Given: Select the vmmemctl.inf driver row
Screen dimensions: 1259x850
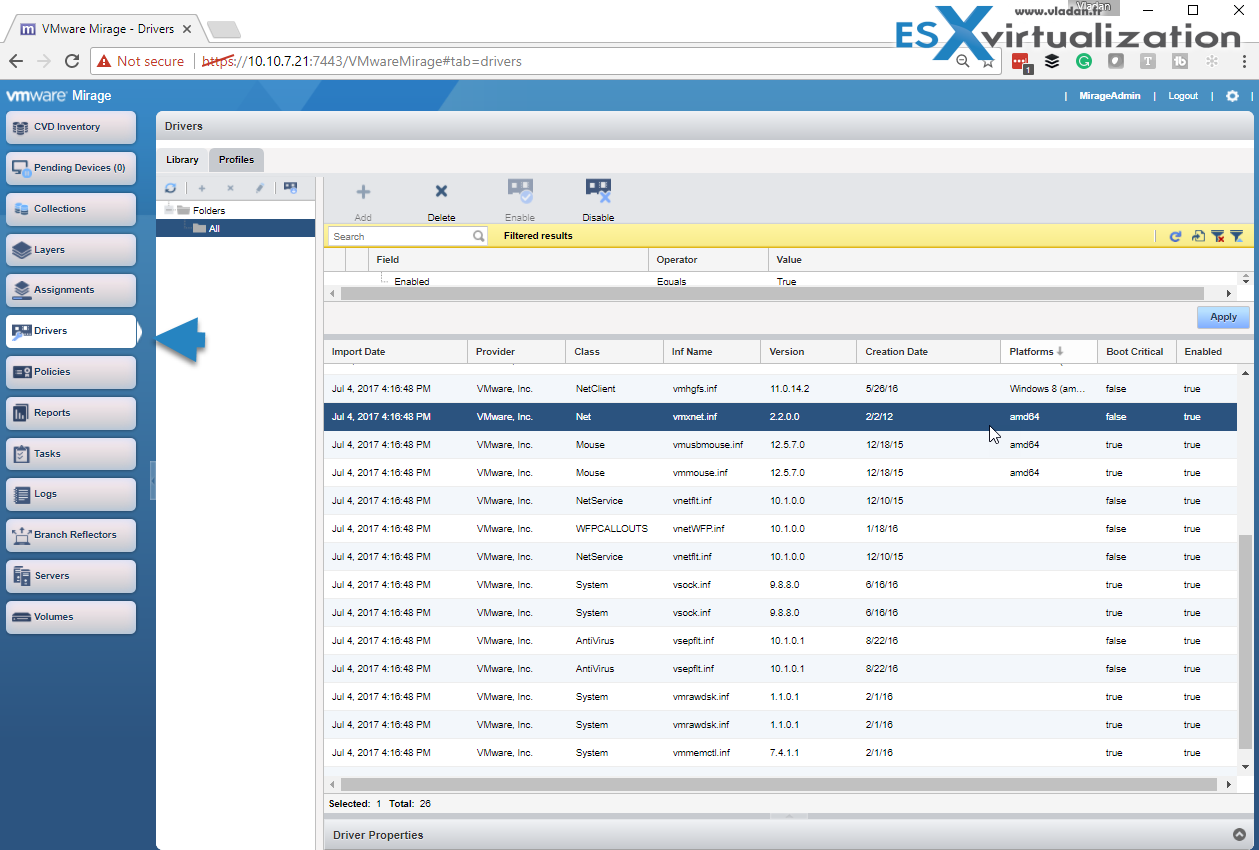Looking at the screenshot, I should pyautogui.click(x=780, y=753).
